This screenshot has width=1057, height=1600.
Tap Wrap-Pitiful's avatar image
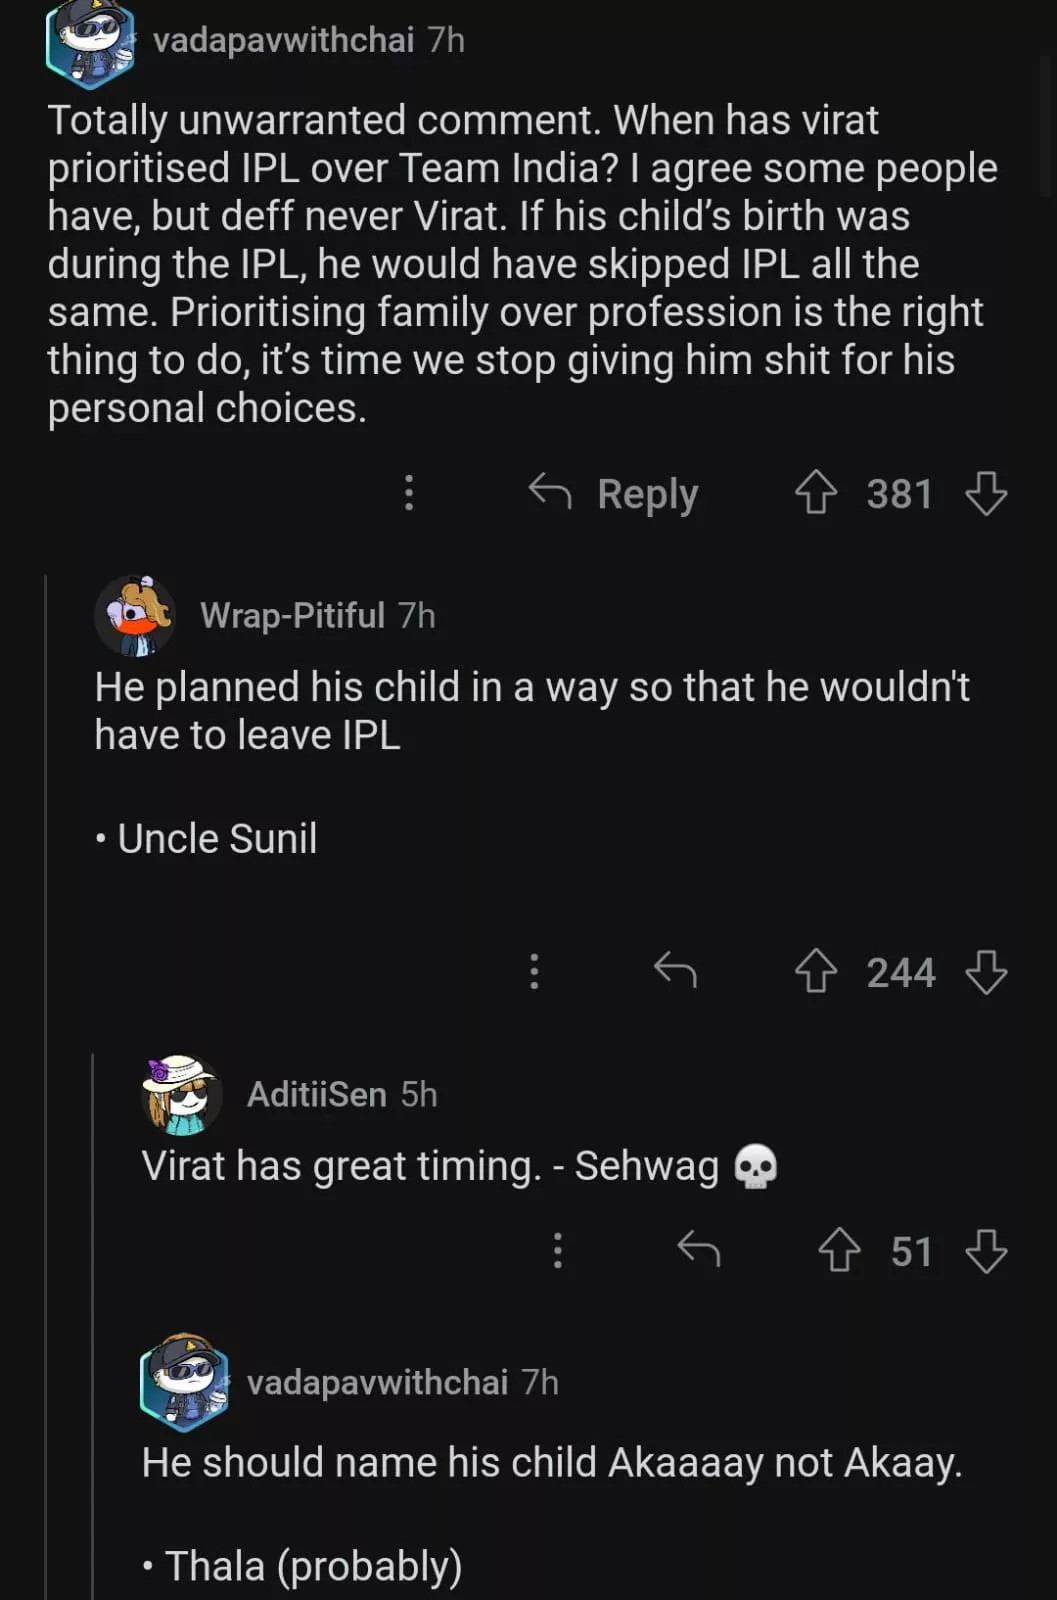(137, 615)
